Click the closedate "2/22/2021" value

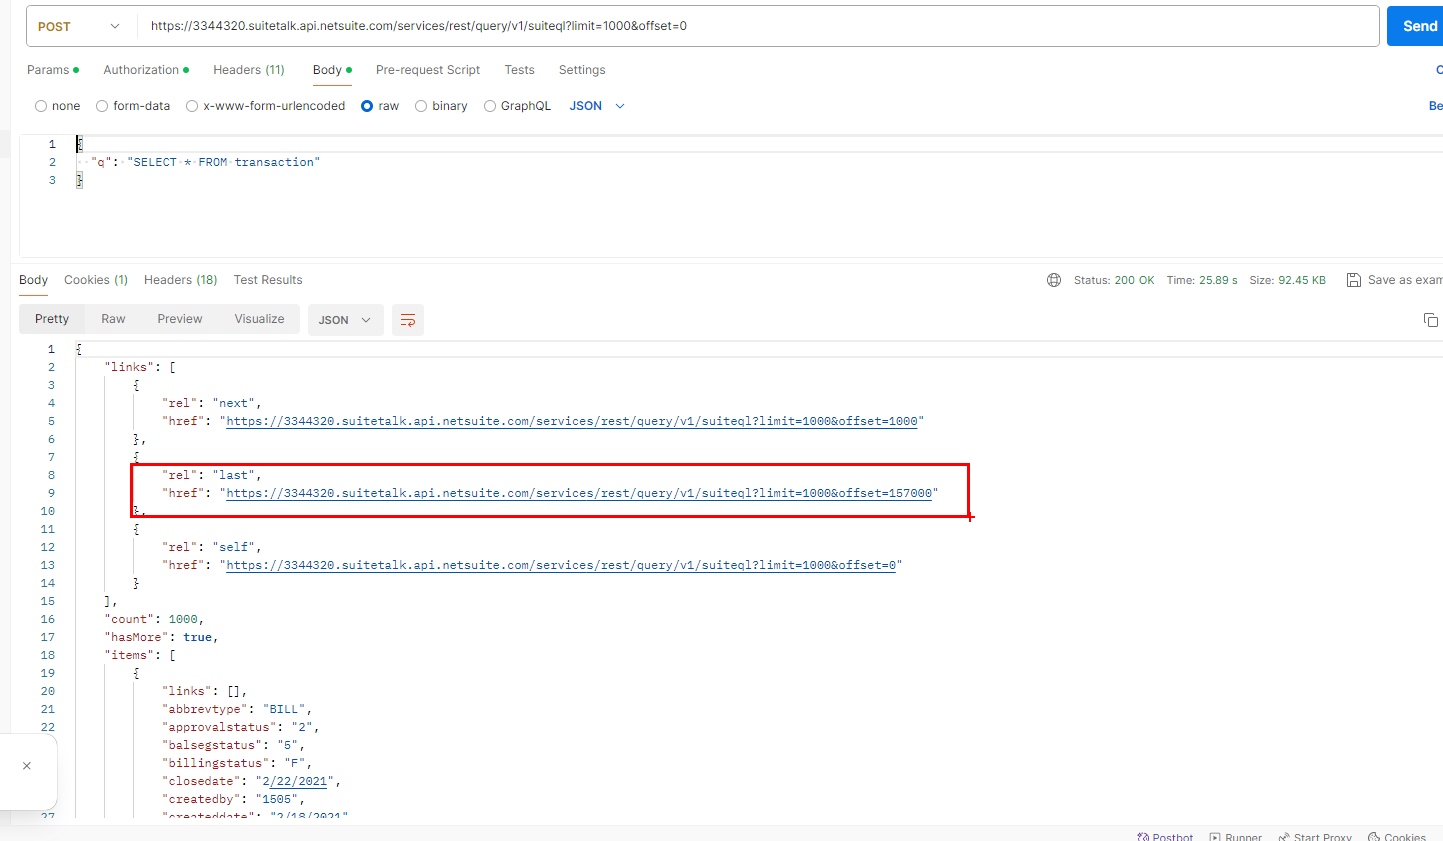tap(298, 781)
